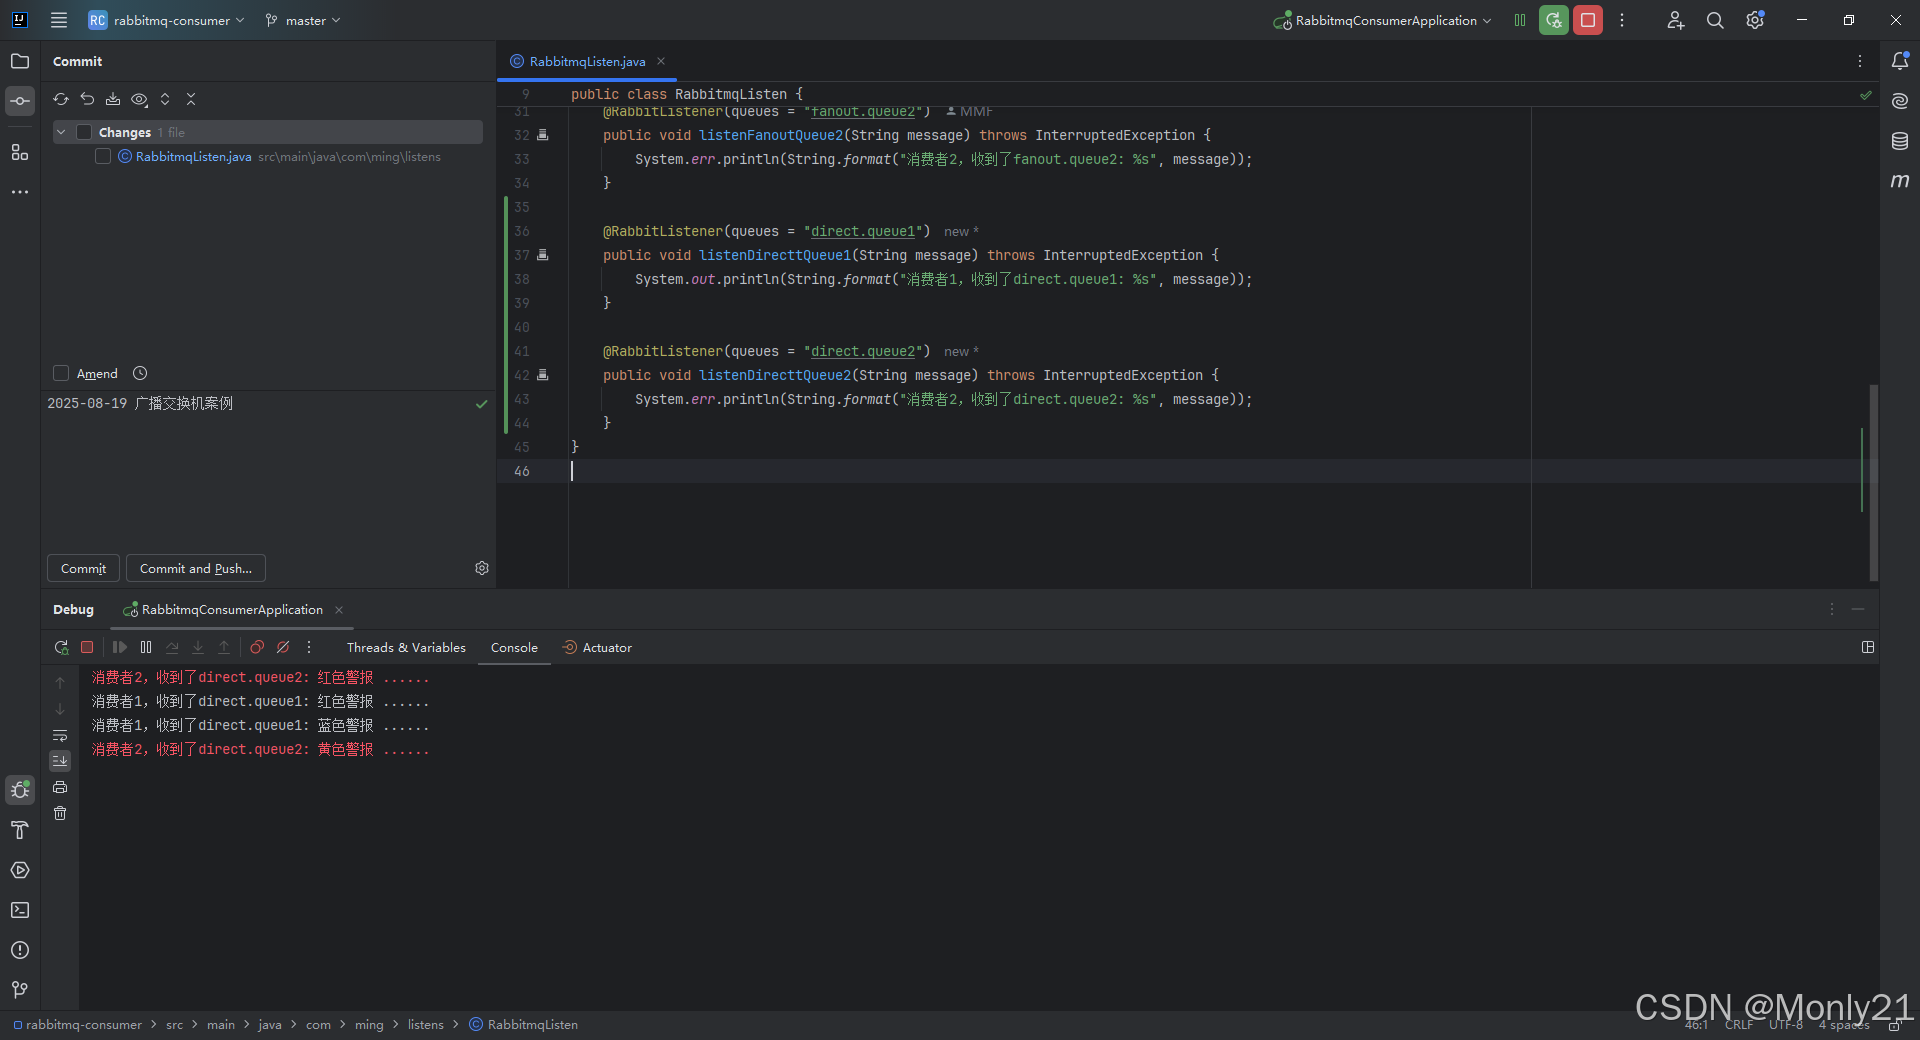Open more run actions menu

coord(1622,20)
